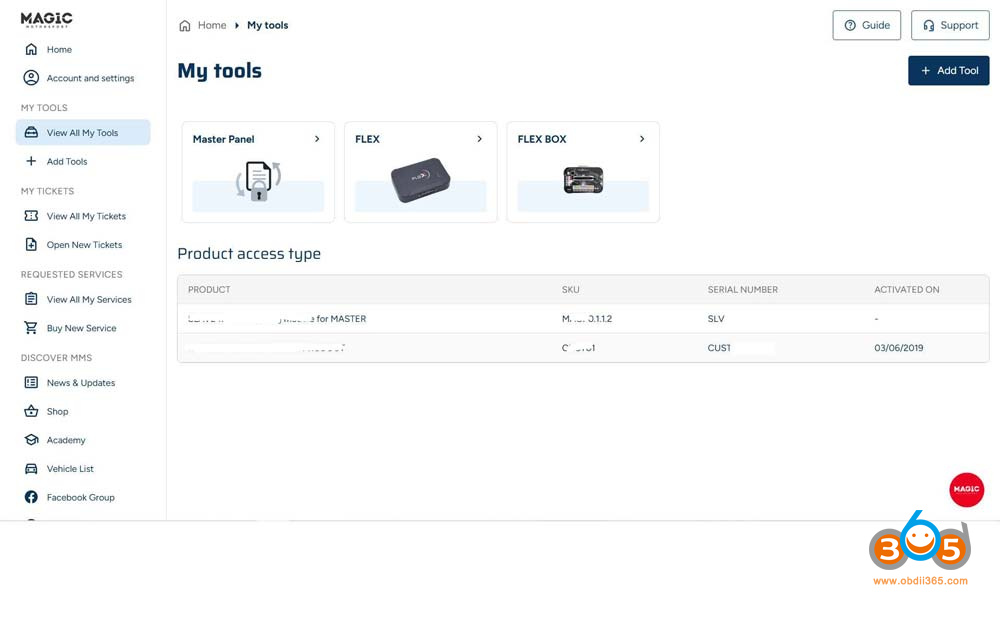Click the Facebook Group icon
This screenshot has height=625, width=1000.
click(x=31, y=497)
